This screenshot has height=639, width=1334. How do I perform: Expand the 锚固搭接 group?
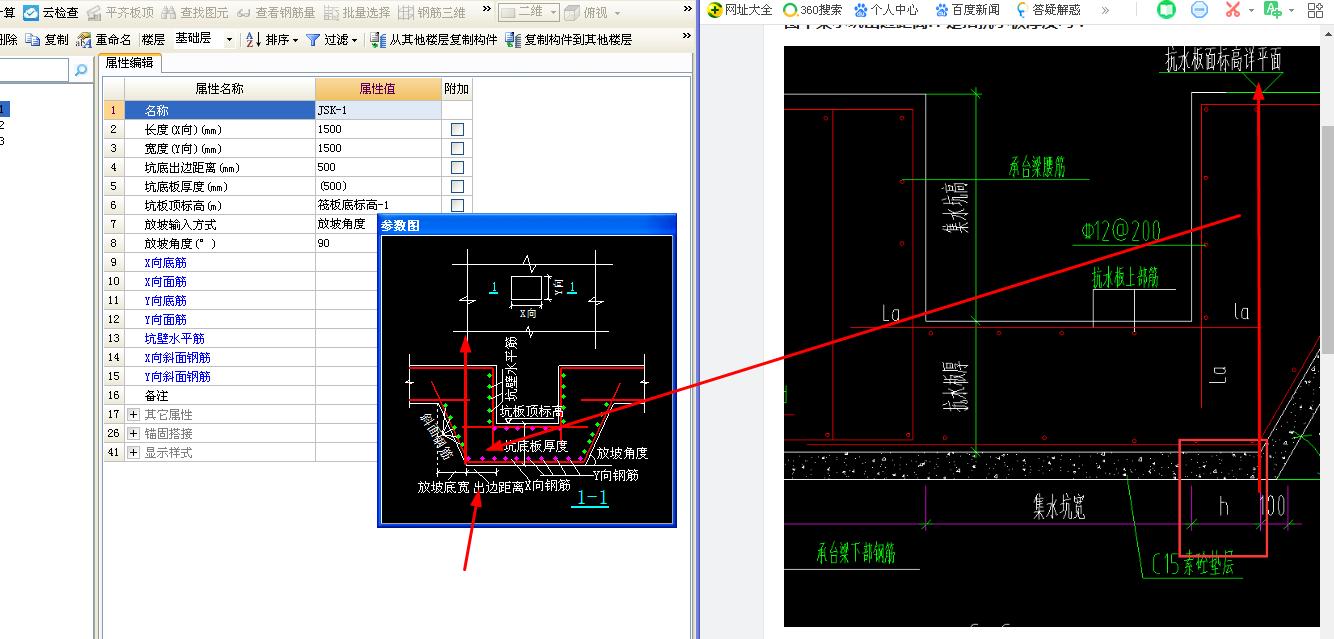pos(134,433)
